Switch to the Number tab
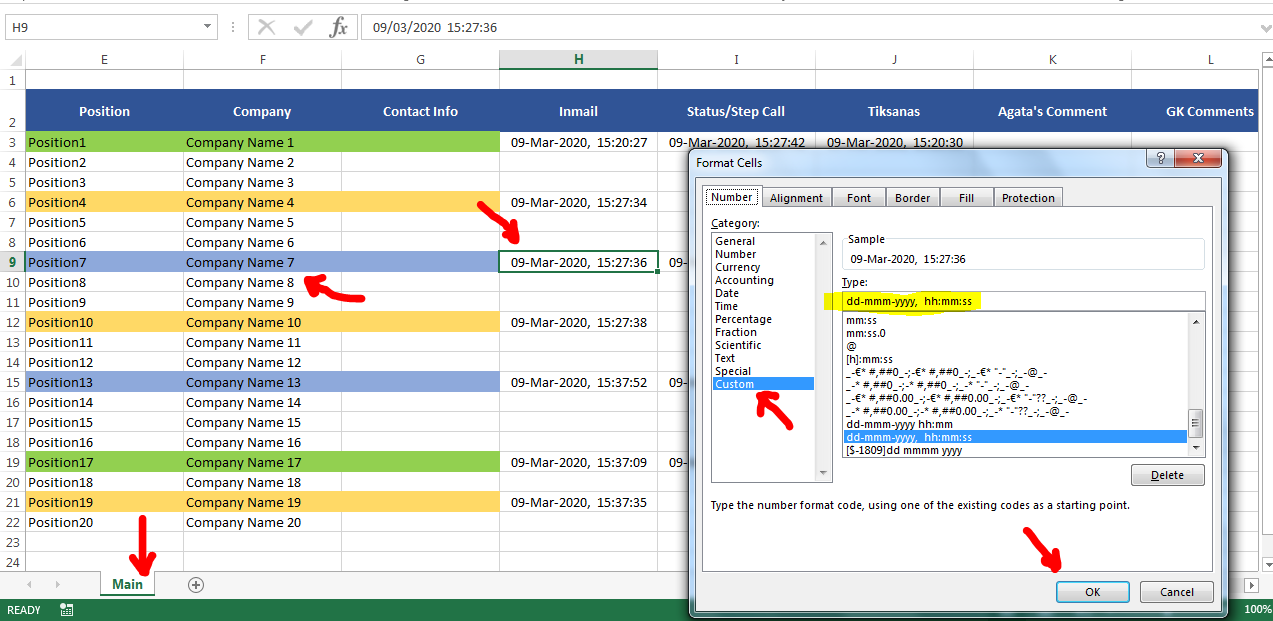Viewport: 1273px width, 621px height. [731, 197]
